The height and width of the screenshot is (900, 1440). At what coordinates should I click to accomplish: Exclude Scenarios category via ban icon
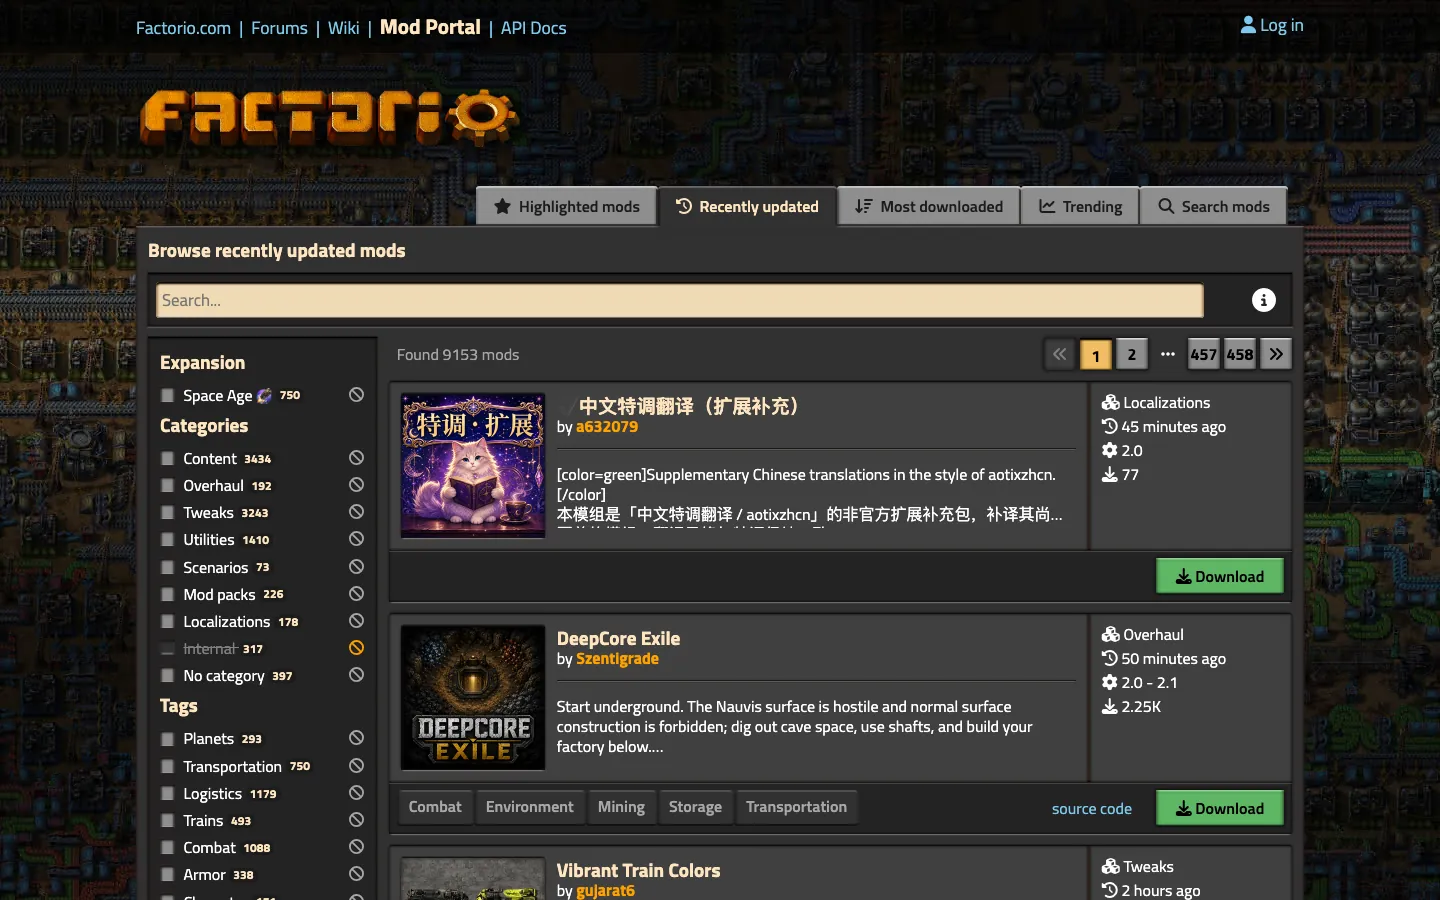tap(356, 567)
